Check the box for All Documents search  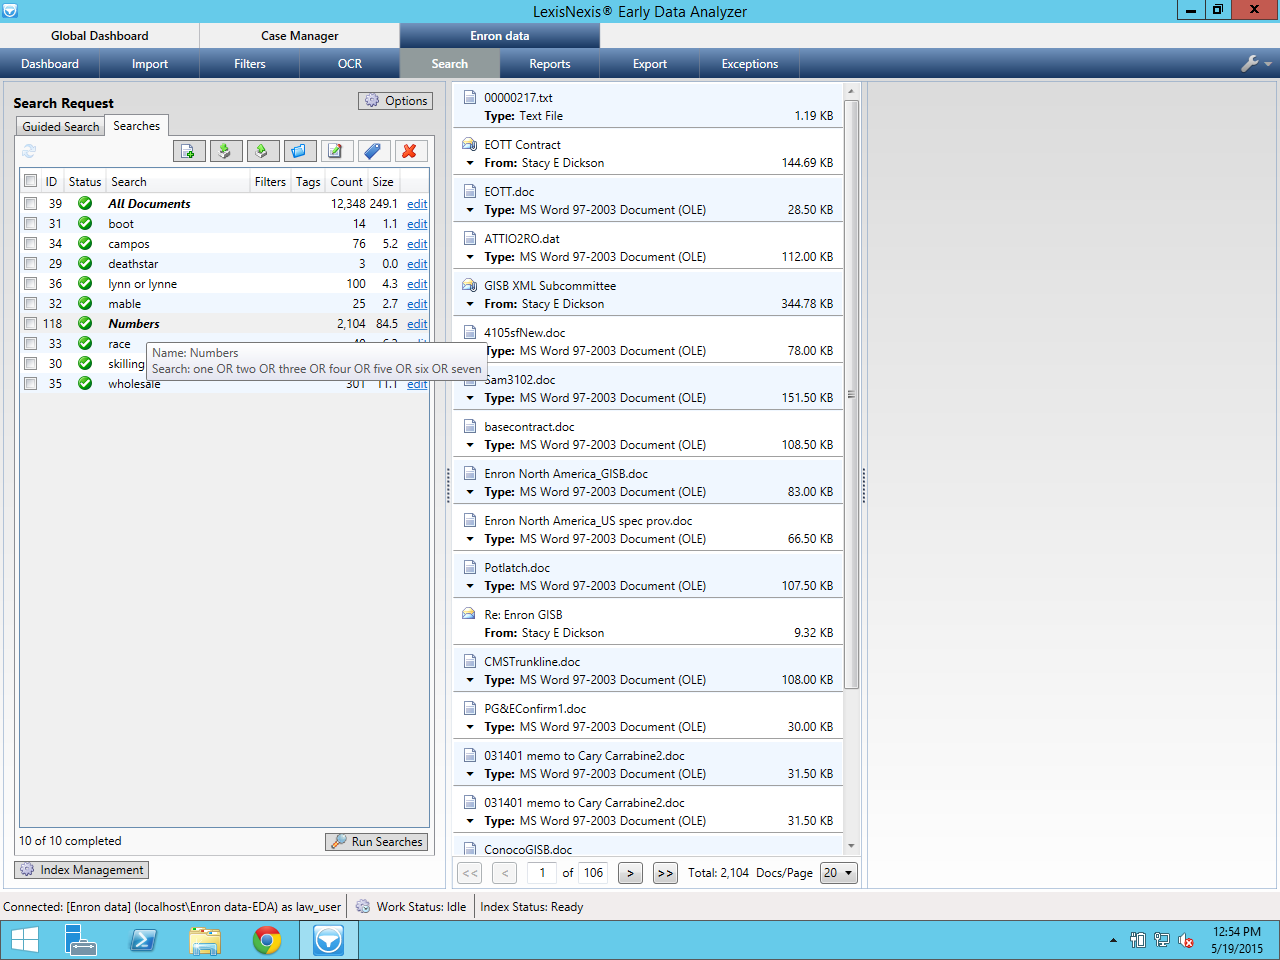[31, 203]
